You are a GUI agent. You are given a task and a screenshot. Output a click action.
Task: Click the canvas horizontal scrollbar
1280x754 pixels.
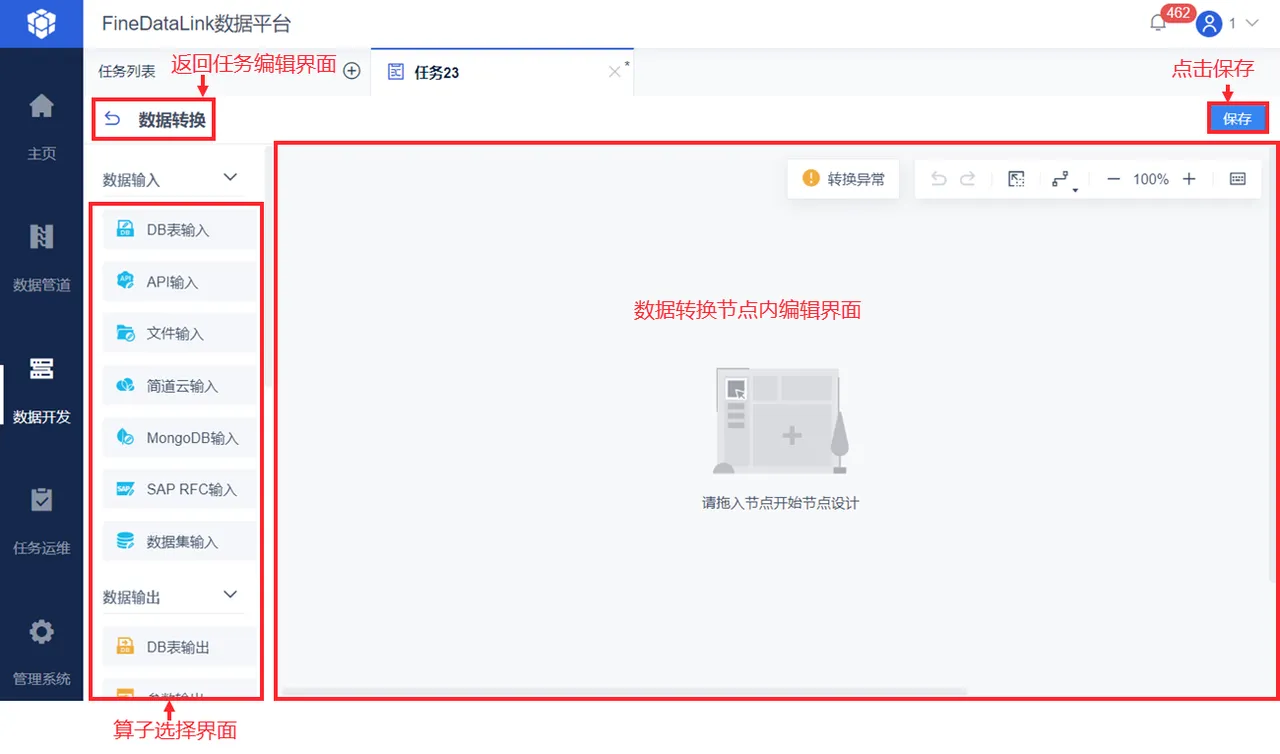click(624, 691)
